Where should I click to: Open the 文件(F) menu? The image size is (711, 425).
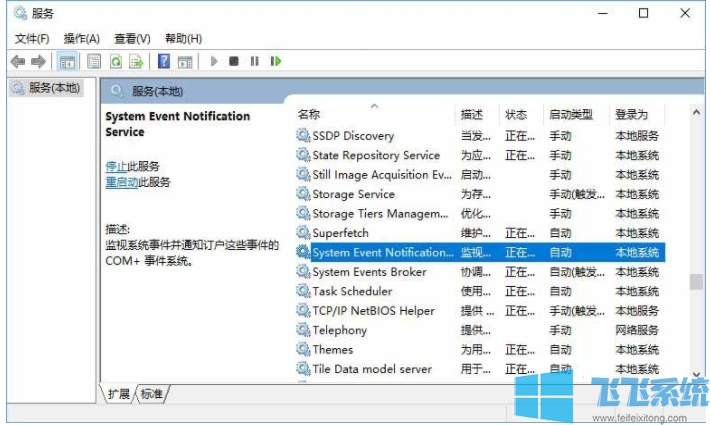(32, 38)
